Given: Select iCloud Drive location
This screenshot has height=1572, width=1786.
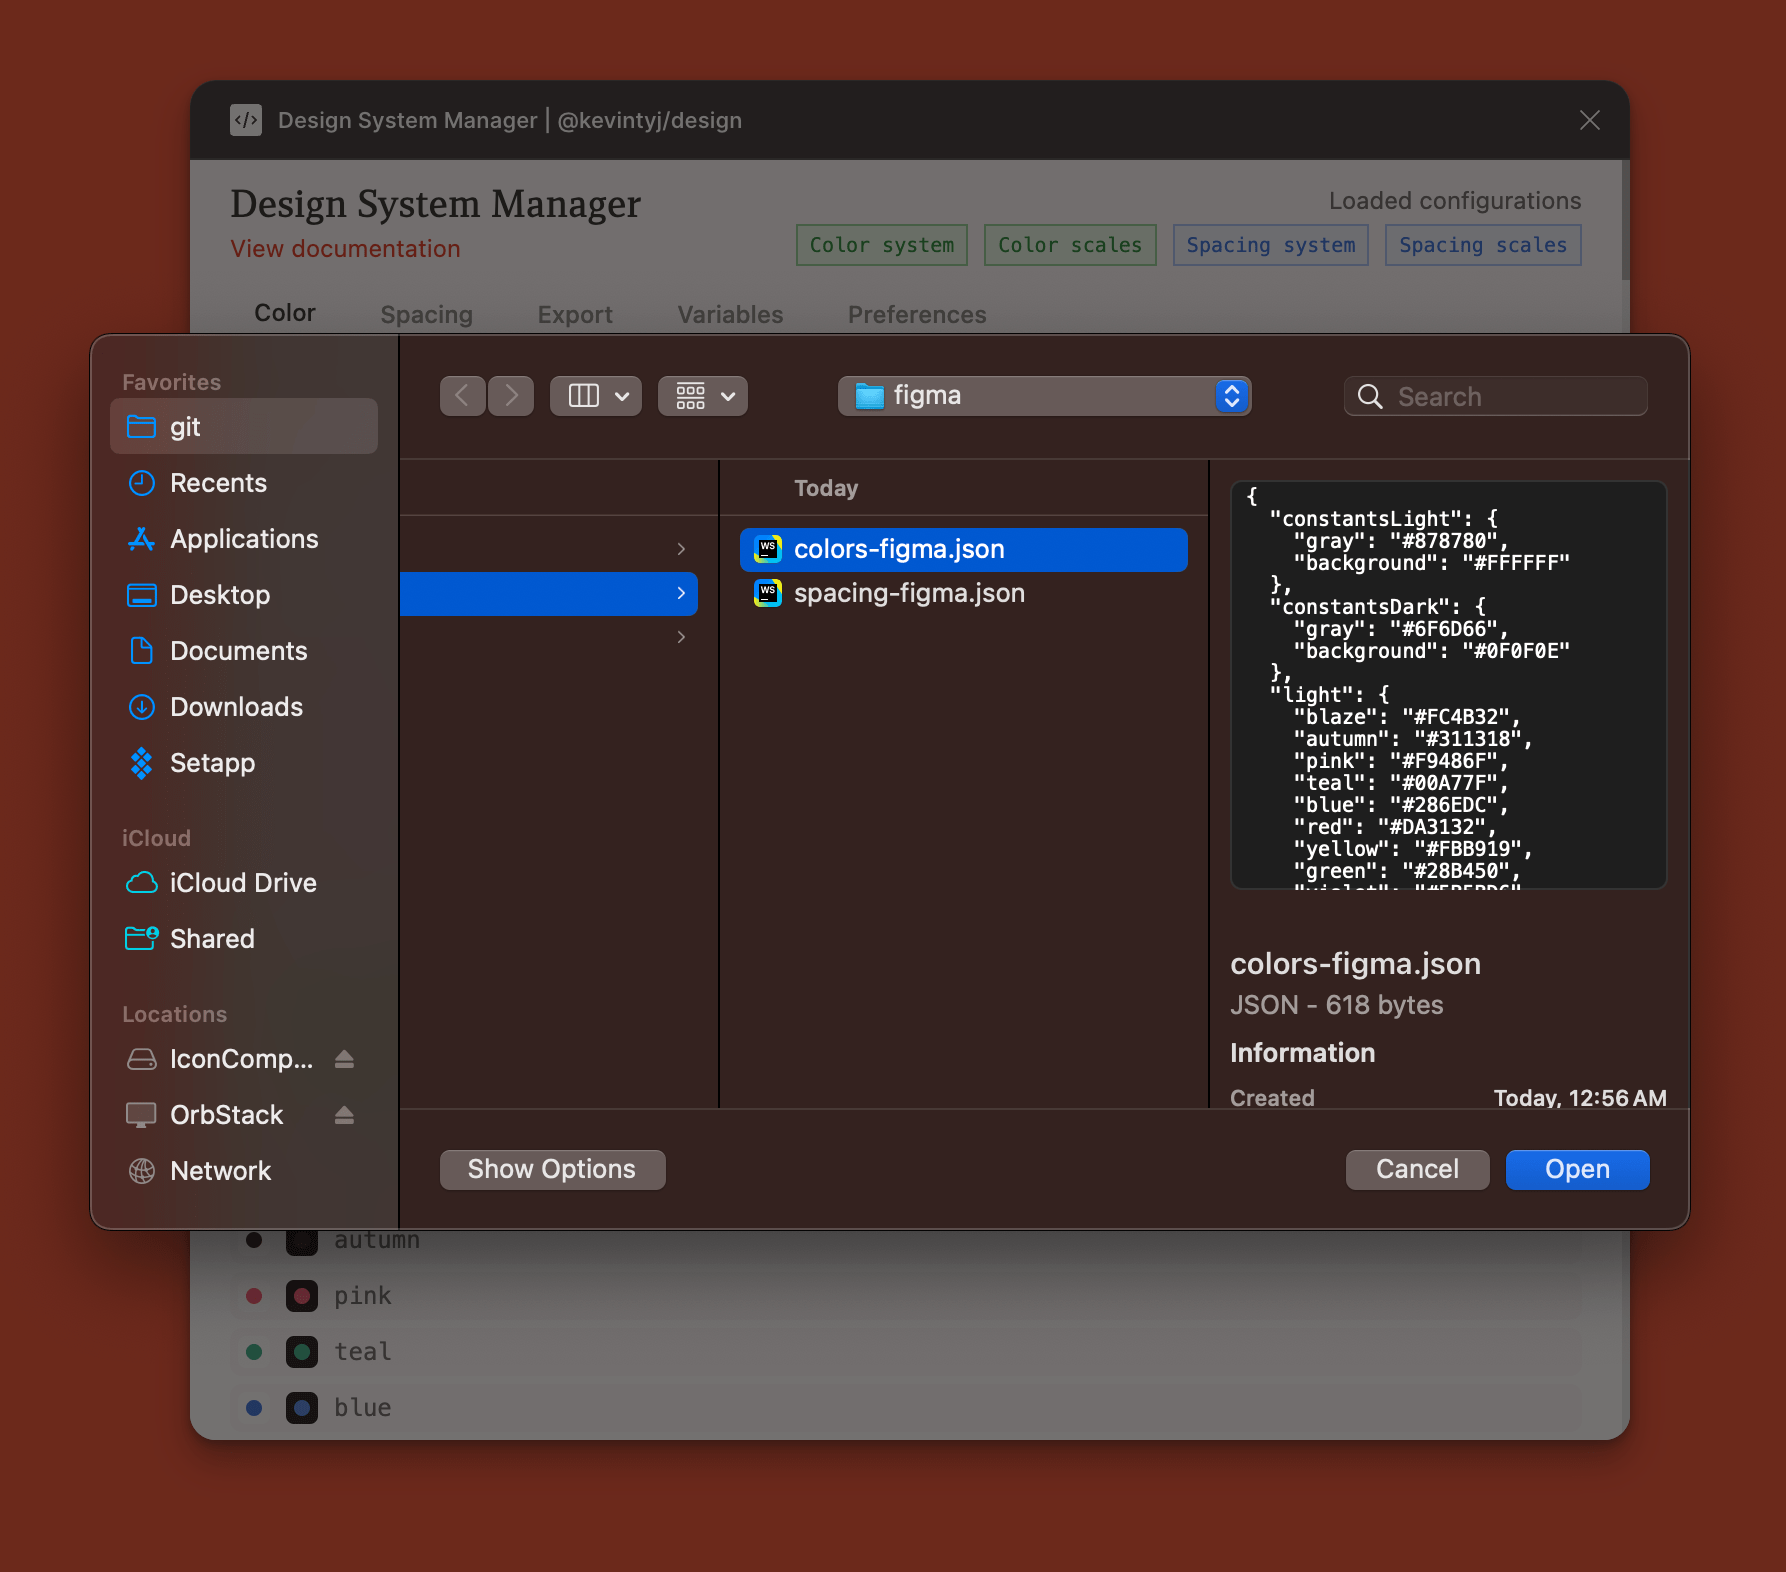Looking at the screenshot, I should pos(243,883).
